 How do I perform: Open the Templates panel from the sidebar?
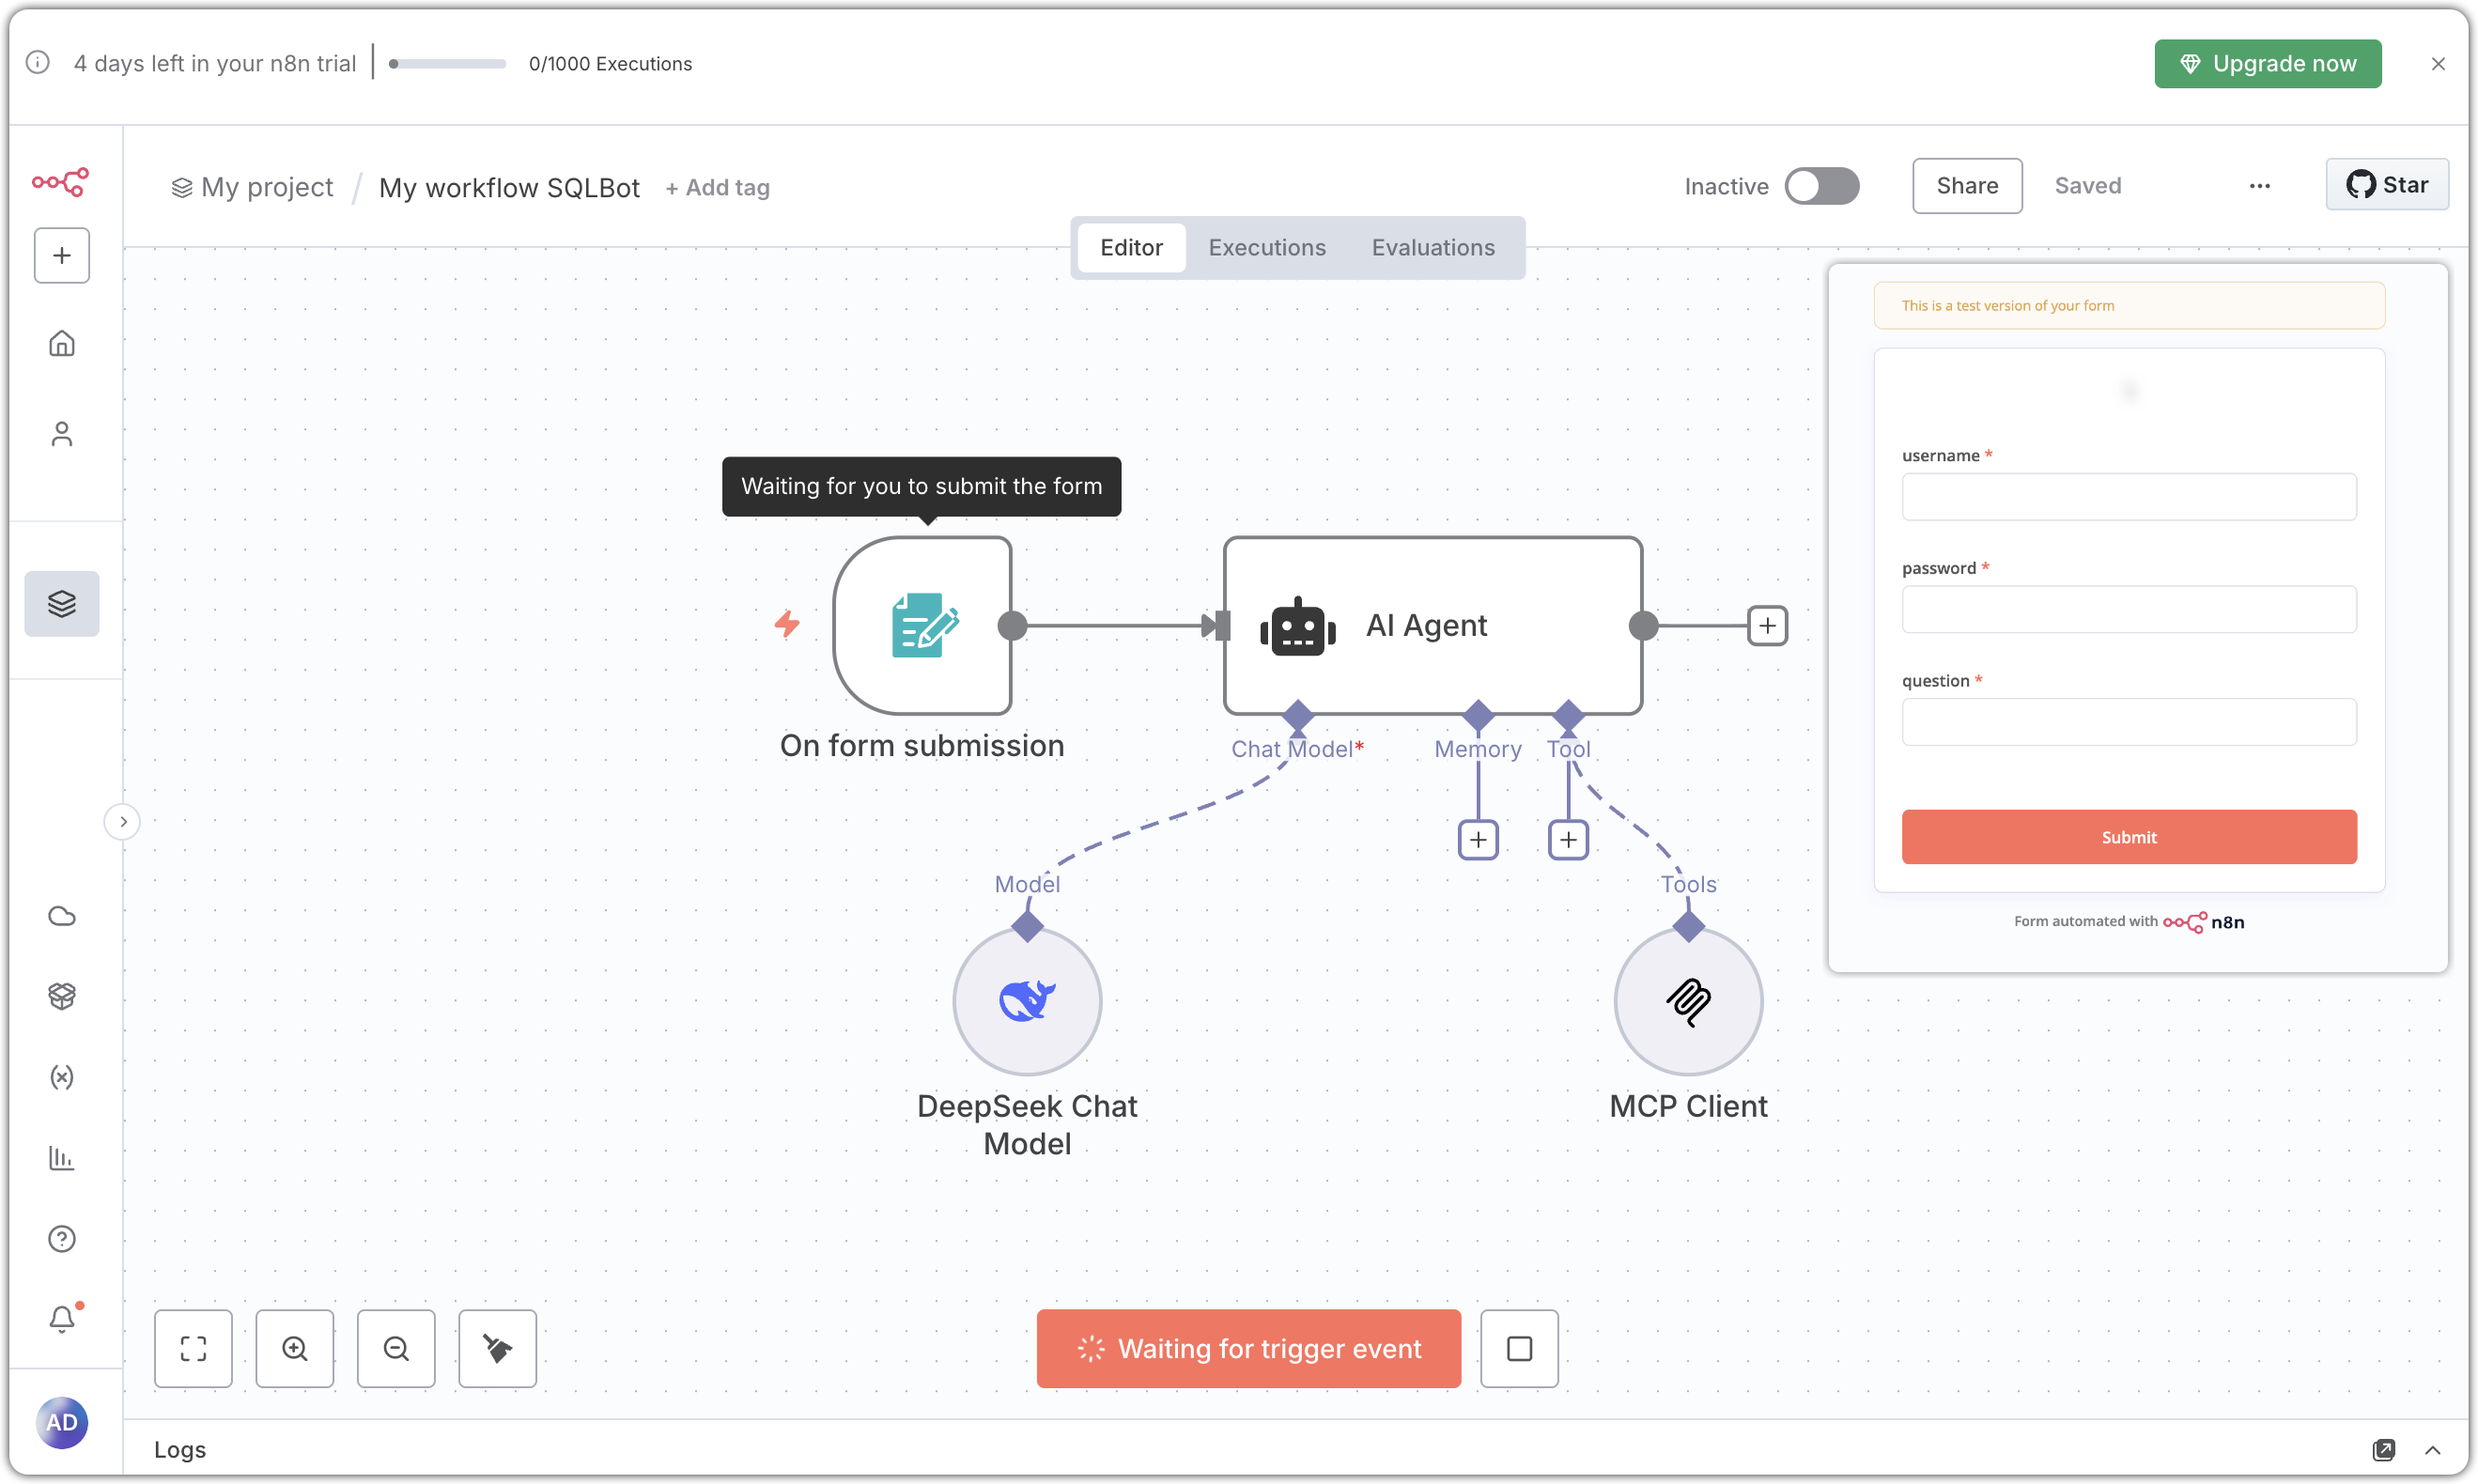click(62, 603)
